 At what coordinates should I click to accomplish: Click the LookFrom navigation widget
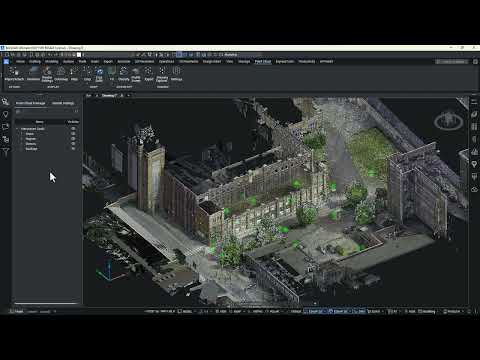tap(449, 120)
